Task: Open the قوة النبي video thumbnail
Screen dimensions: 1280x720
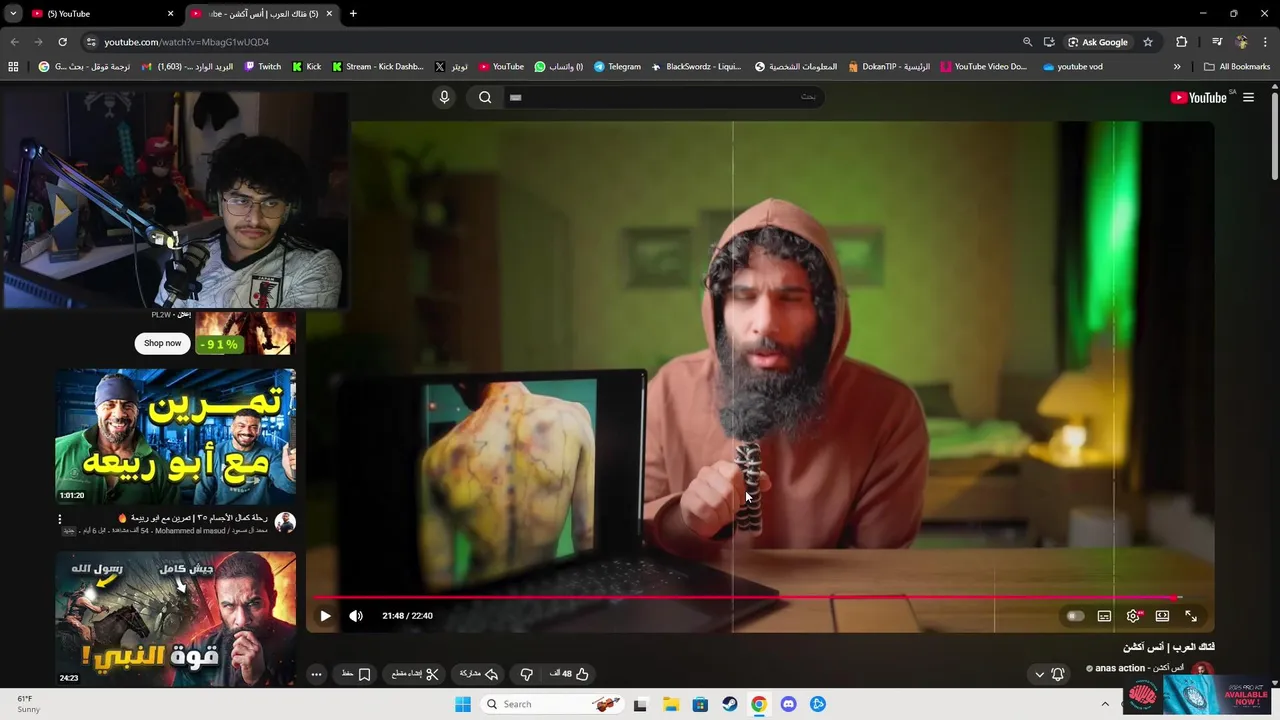Action: click(x=175, y=619)
